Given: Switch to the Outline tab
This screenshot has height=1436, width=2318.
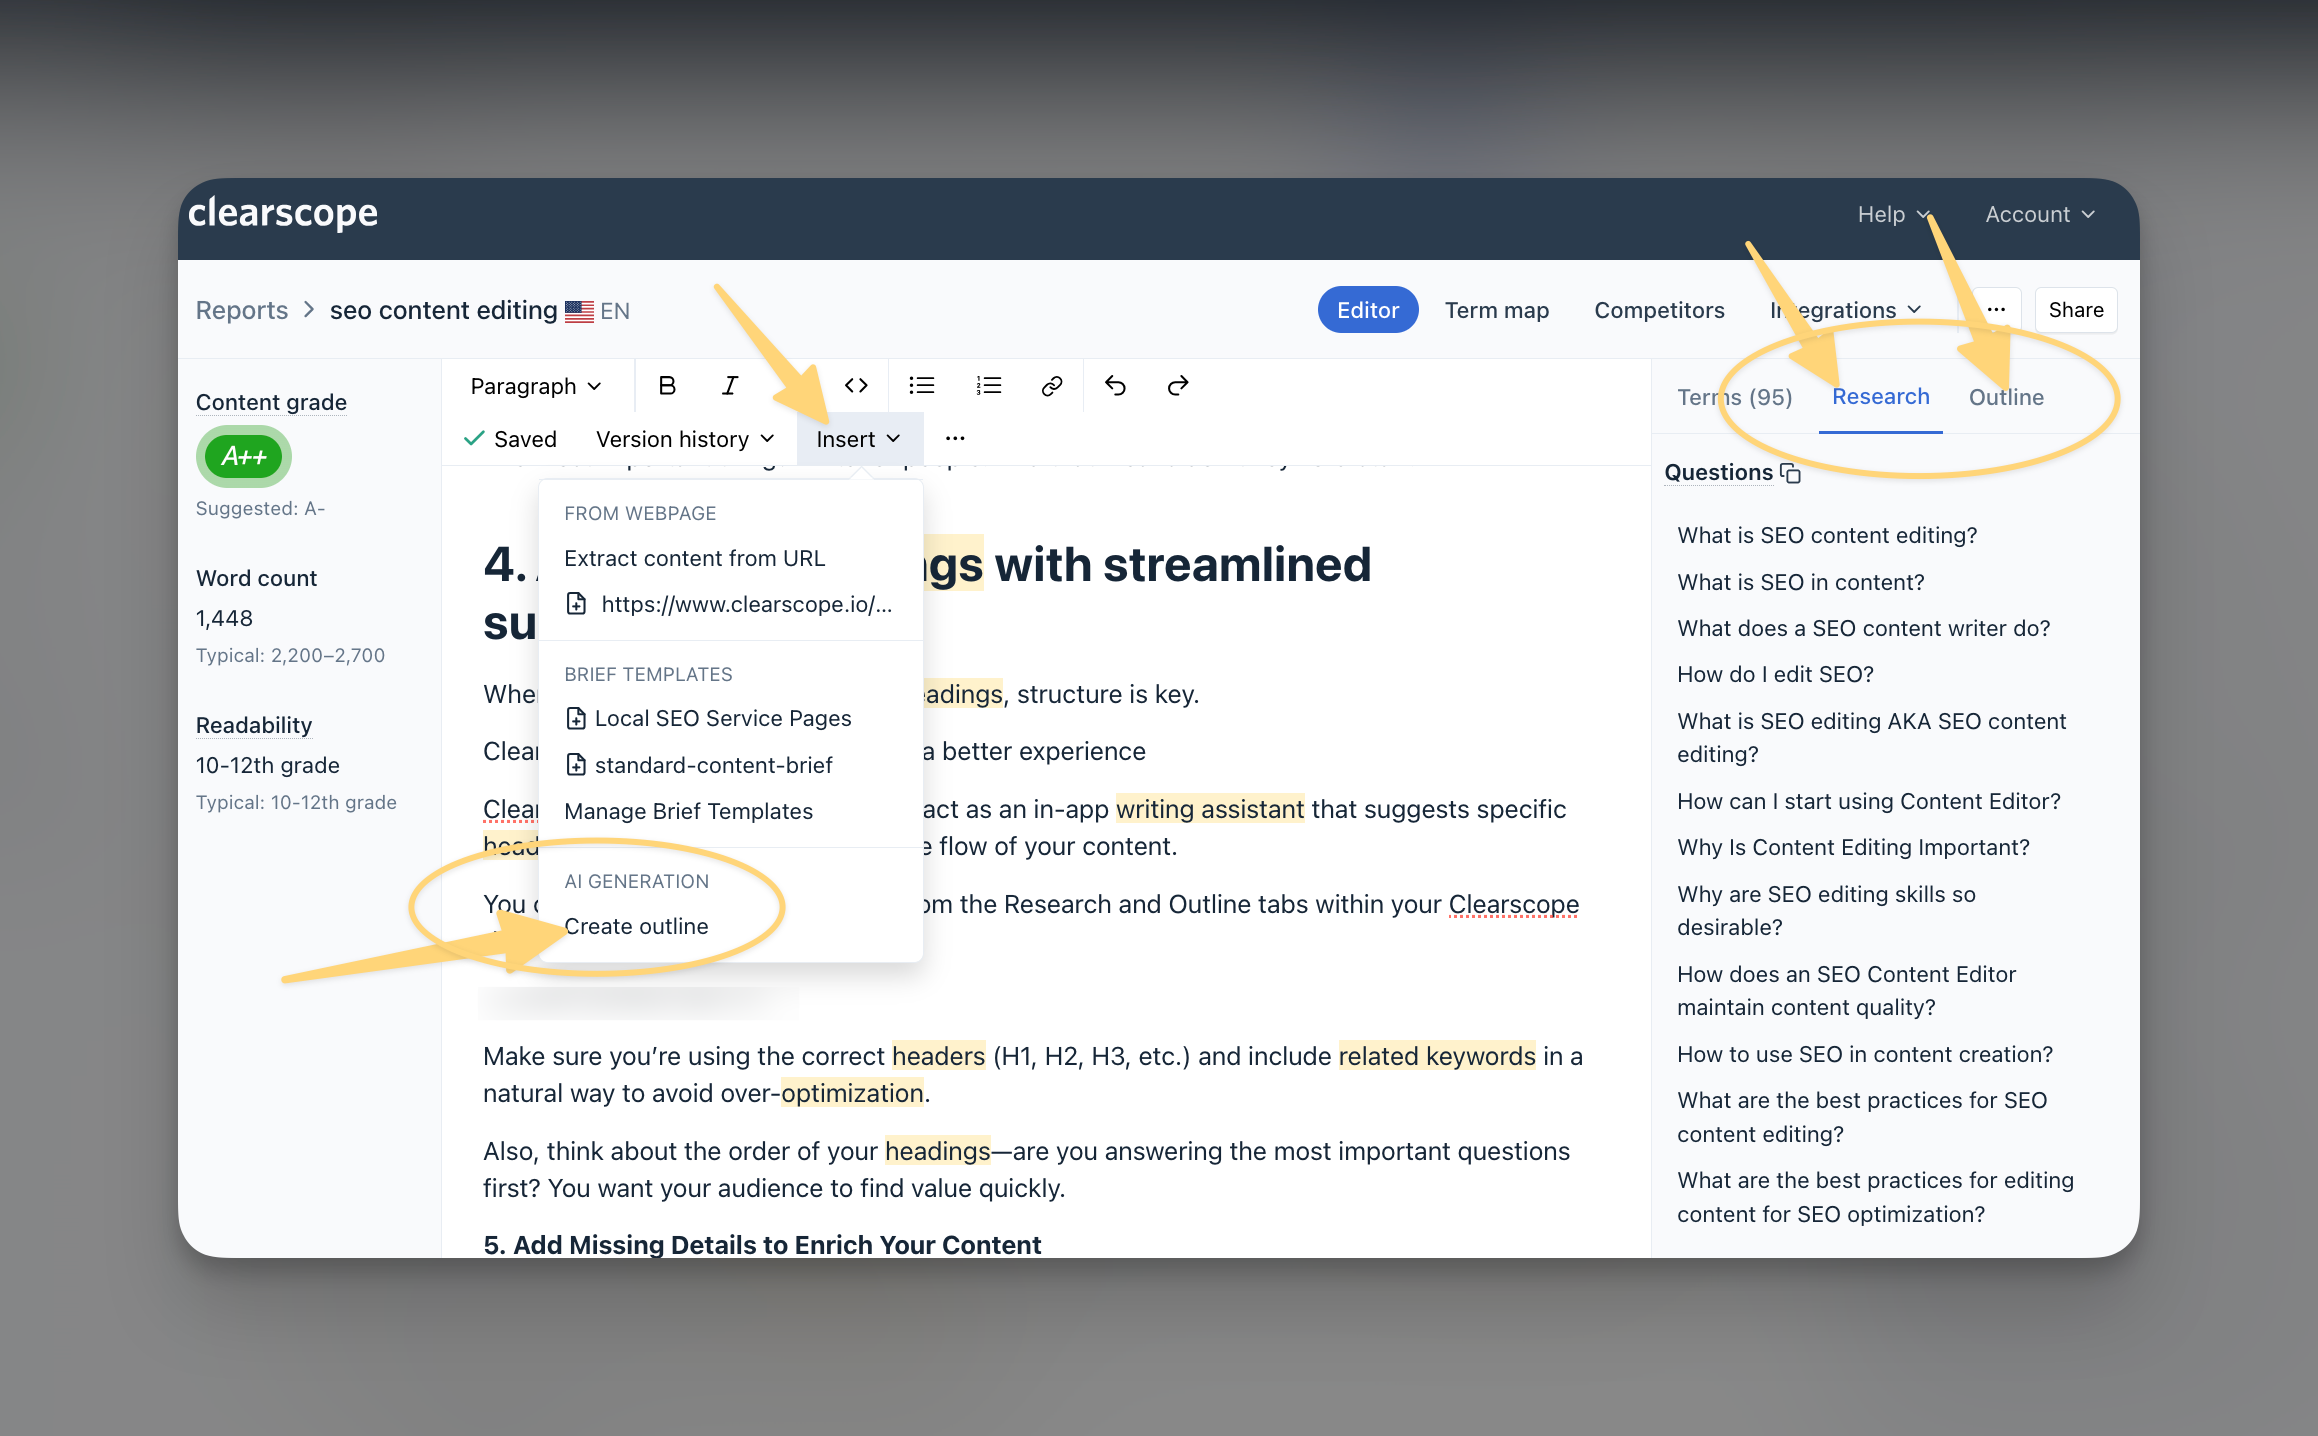Looking at the screenshot, I should tap(2005, 397).
